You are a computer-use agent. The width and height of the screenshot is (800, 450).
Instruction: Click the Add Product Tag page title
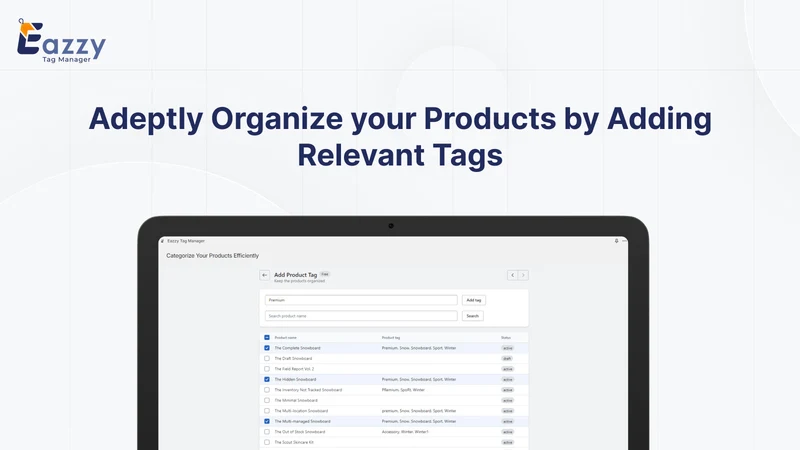pyautogui.click(x=295, y=274)
